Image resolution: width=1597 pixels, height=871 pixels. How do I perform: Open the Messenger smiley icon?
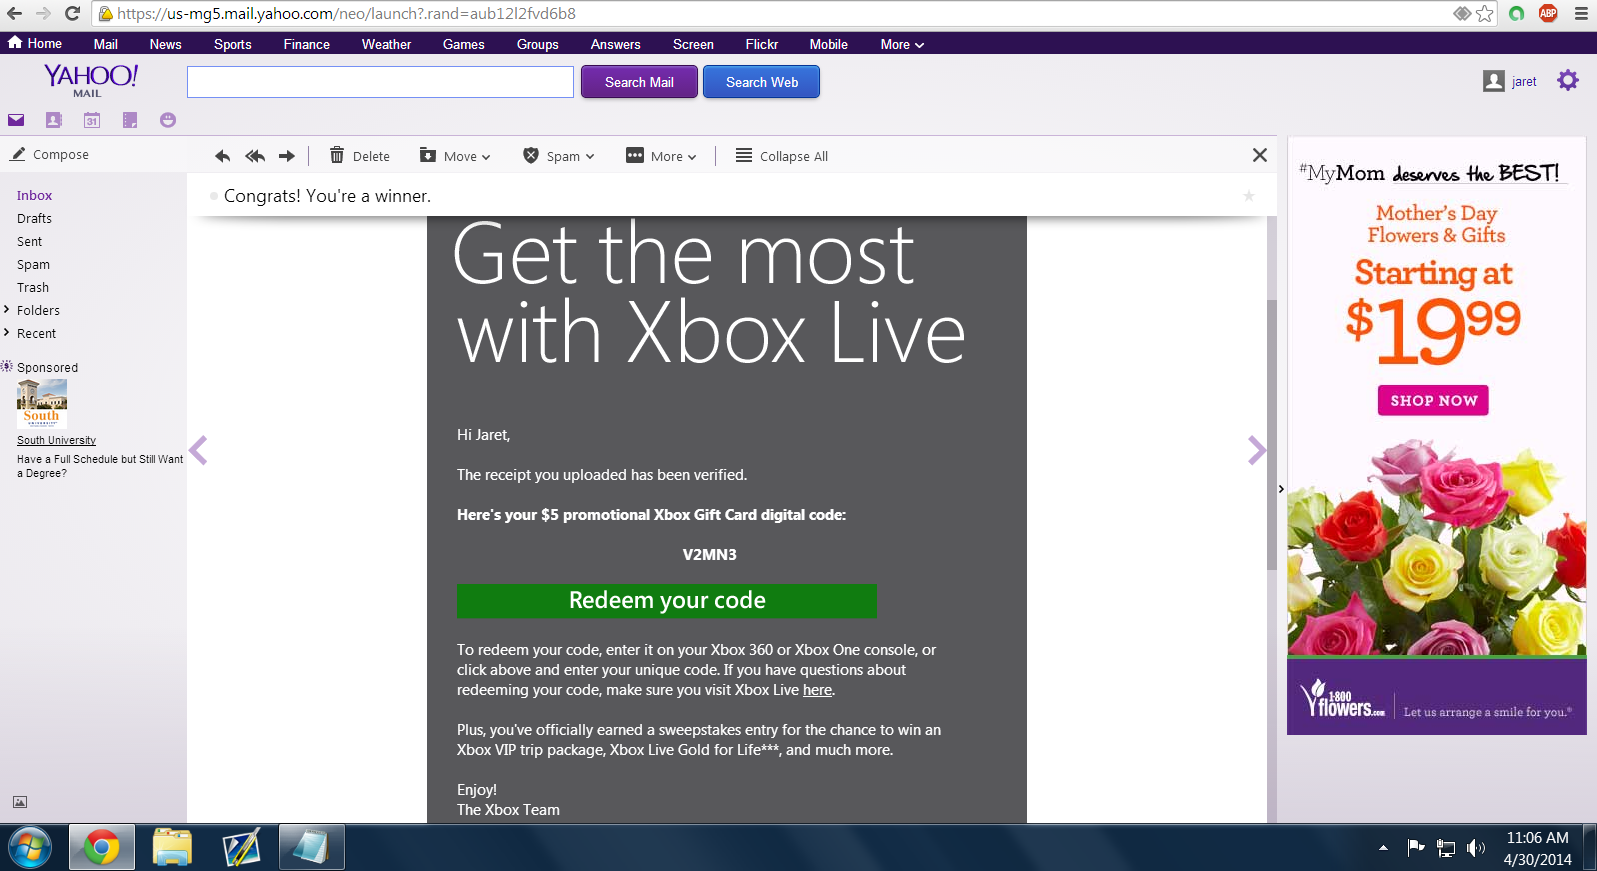click(x=168, y=120)
